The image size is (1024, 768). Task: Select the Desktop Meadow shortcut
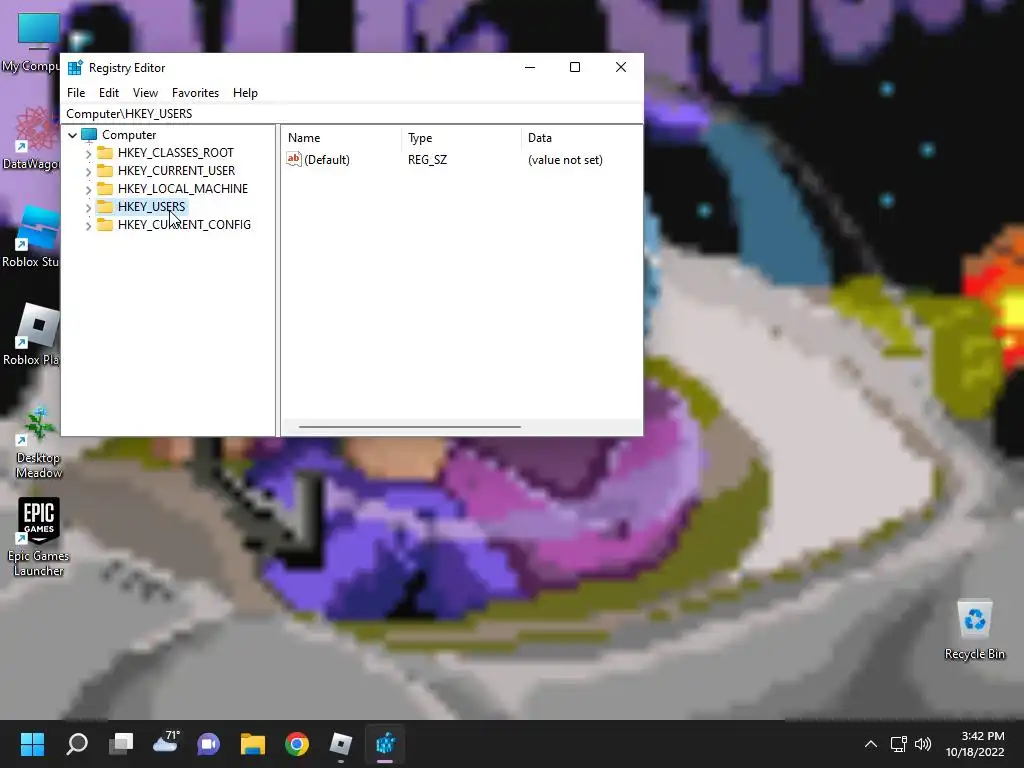pos(39,443)
